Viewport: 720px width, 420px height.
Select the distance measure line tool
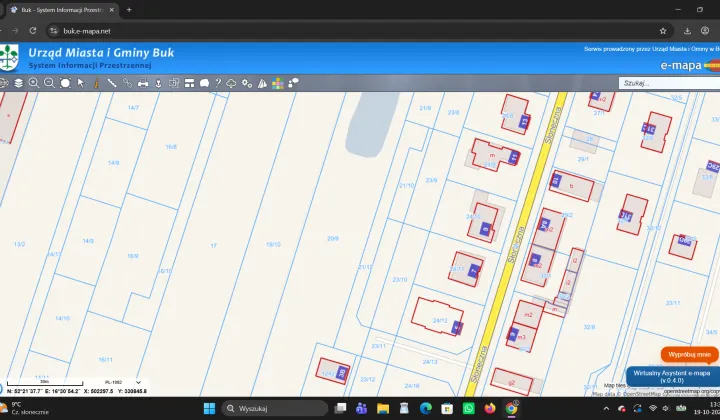click(112, 83)
